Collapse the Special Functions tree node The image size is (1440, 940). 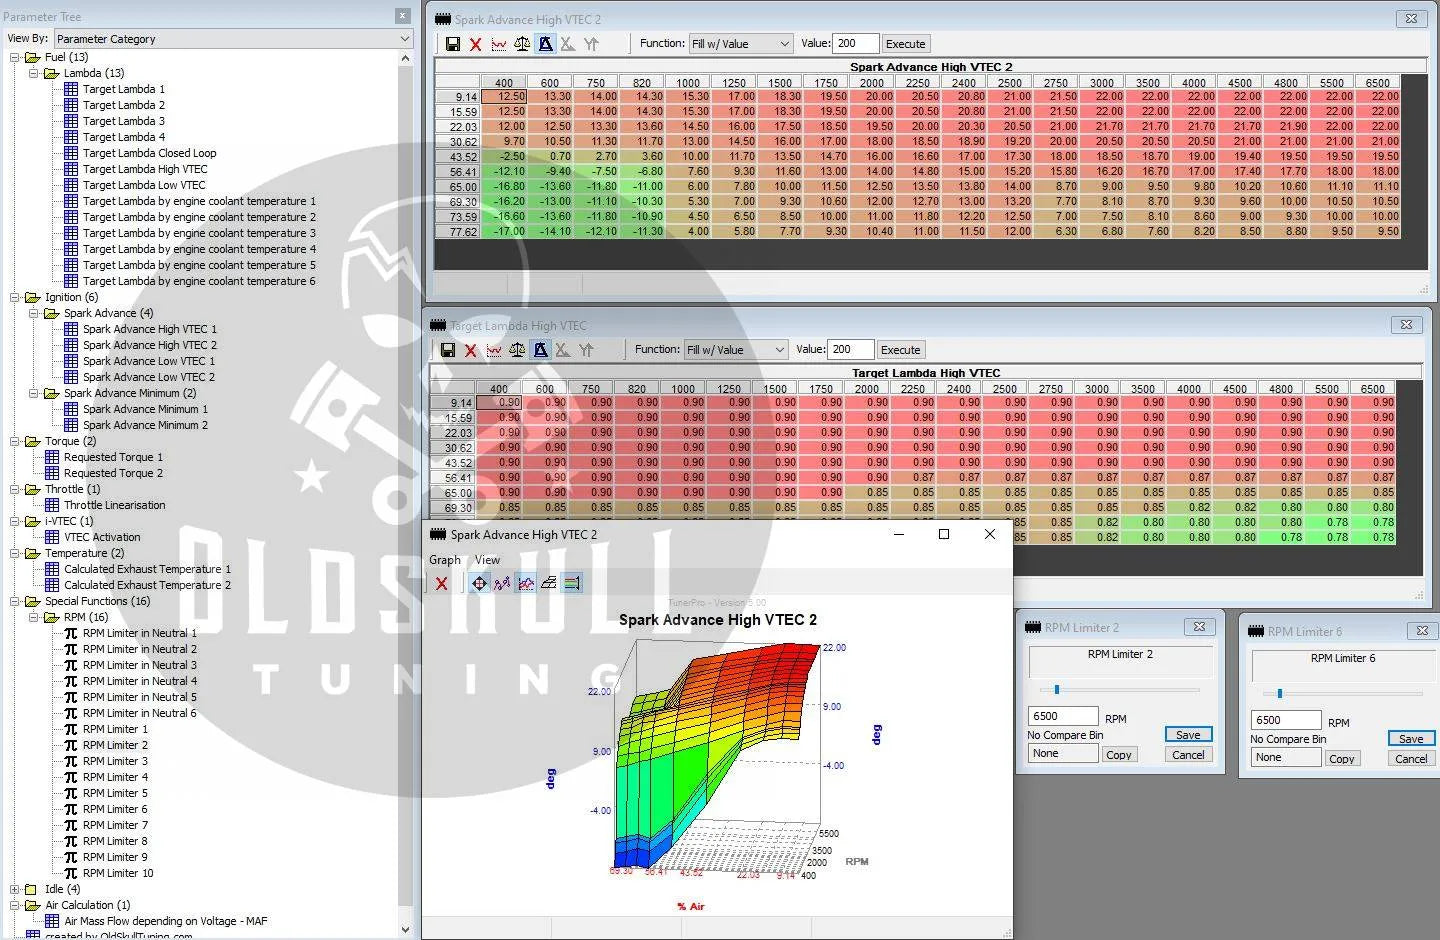point(16,601)
